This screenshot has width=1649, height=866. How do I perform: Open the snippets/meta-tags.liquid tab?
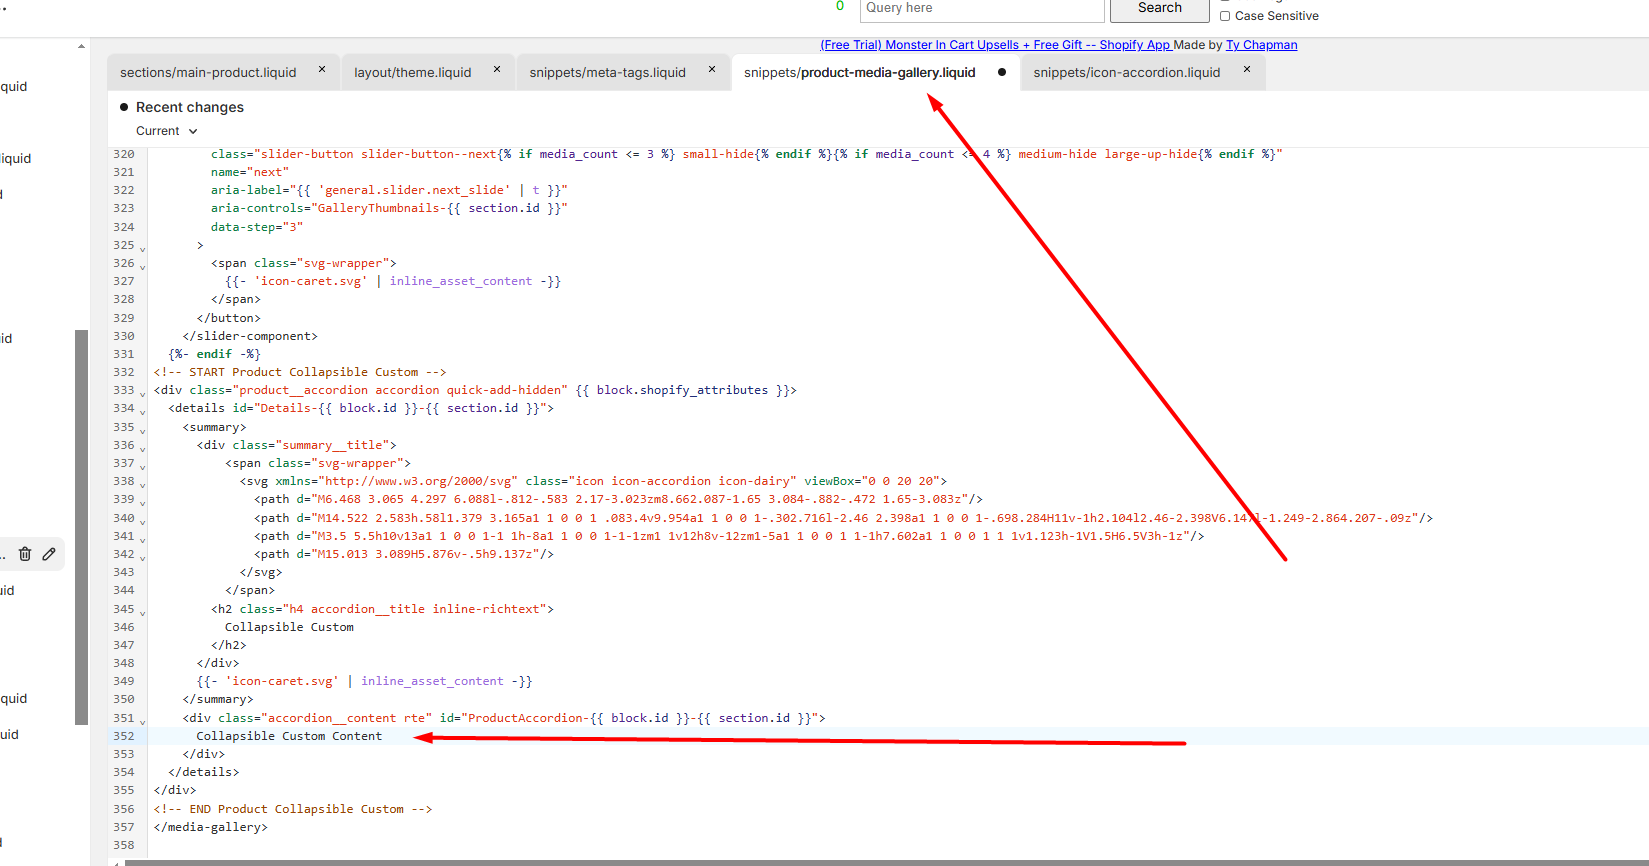(x=607, y=72)
